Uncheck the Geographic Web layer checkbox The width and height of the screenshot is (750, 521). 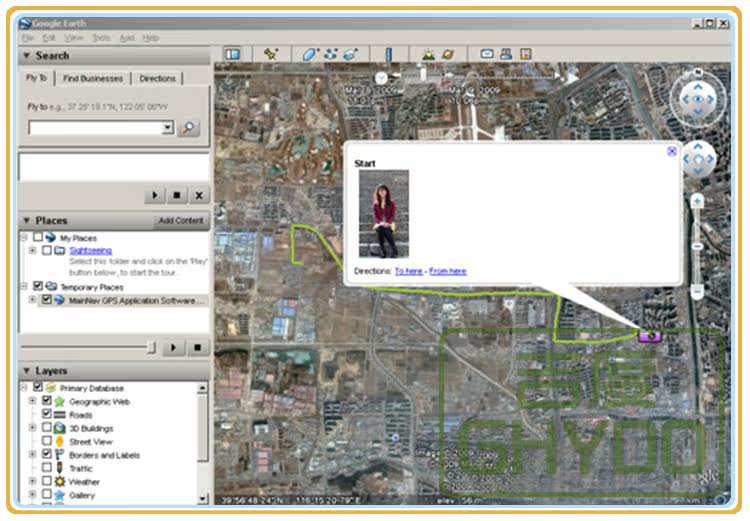click(x=46, y=400)
